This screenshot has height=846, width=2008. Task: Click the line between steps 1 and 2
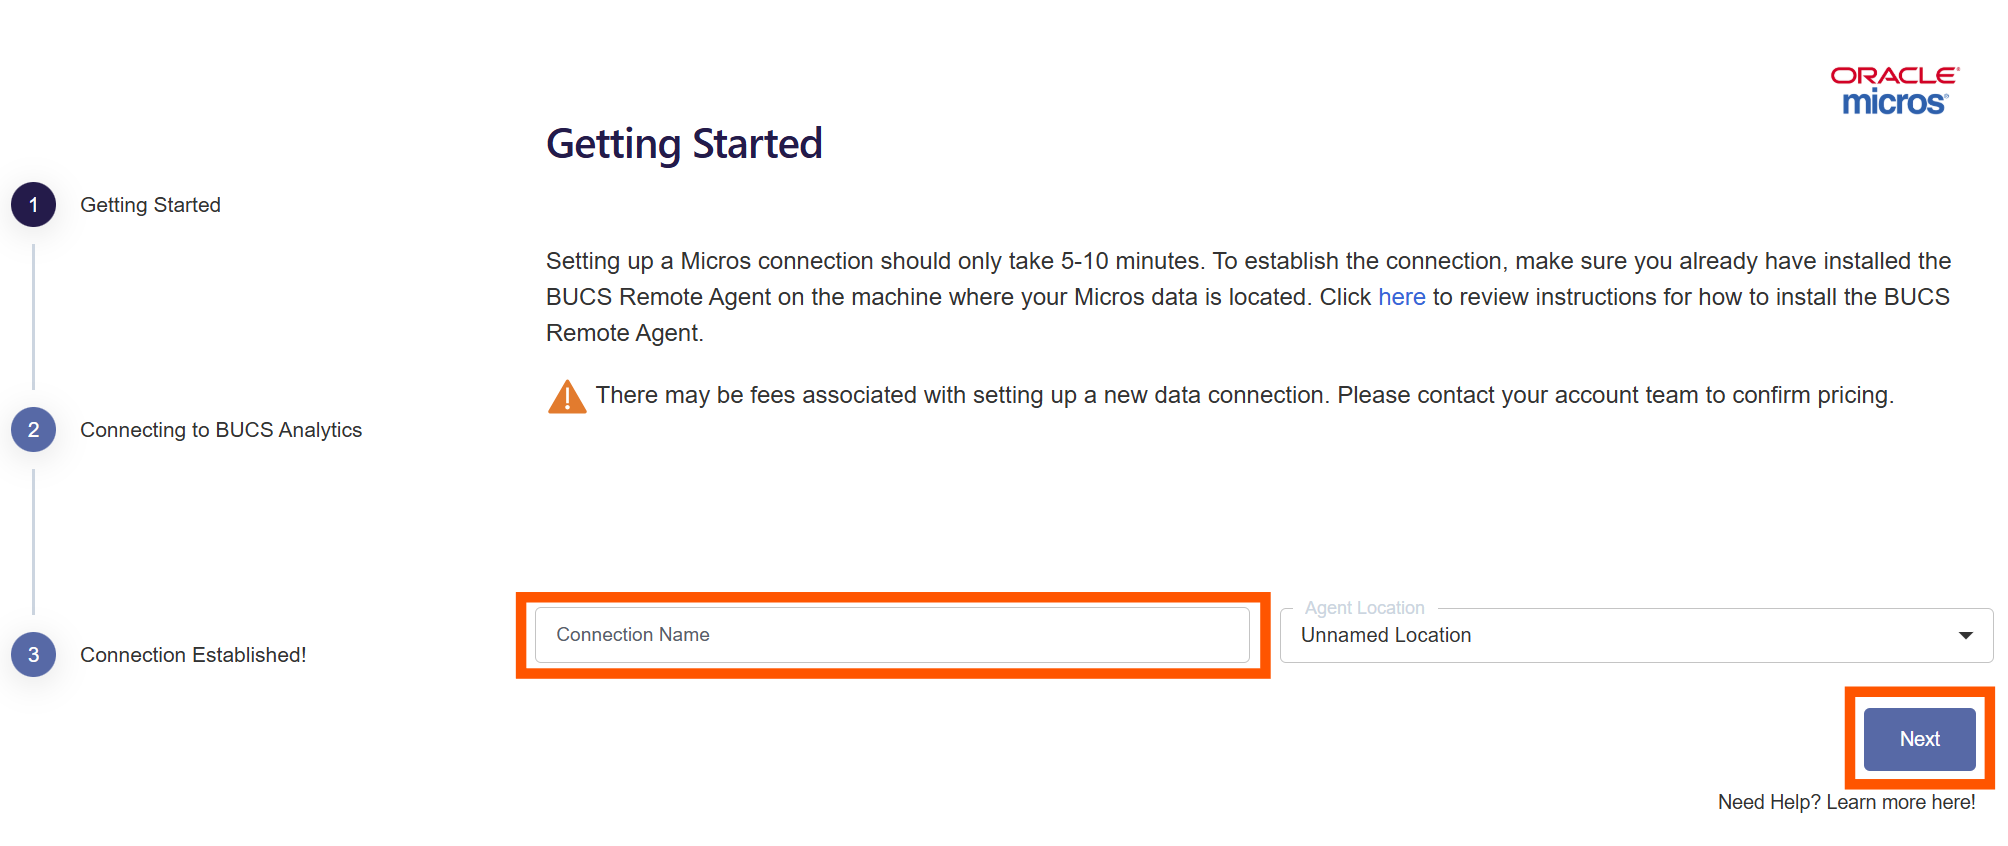click(x=33, y=317)
